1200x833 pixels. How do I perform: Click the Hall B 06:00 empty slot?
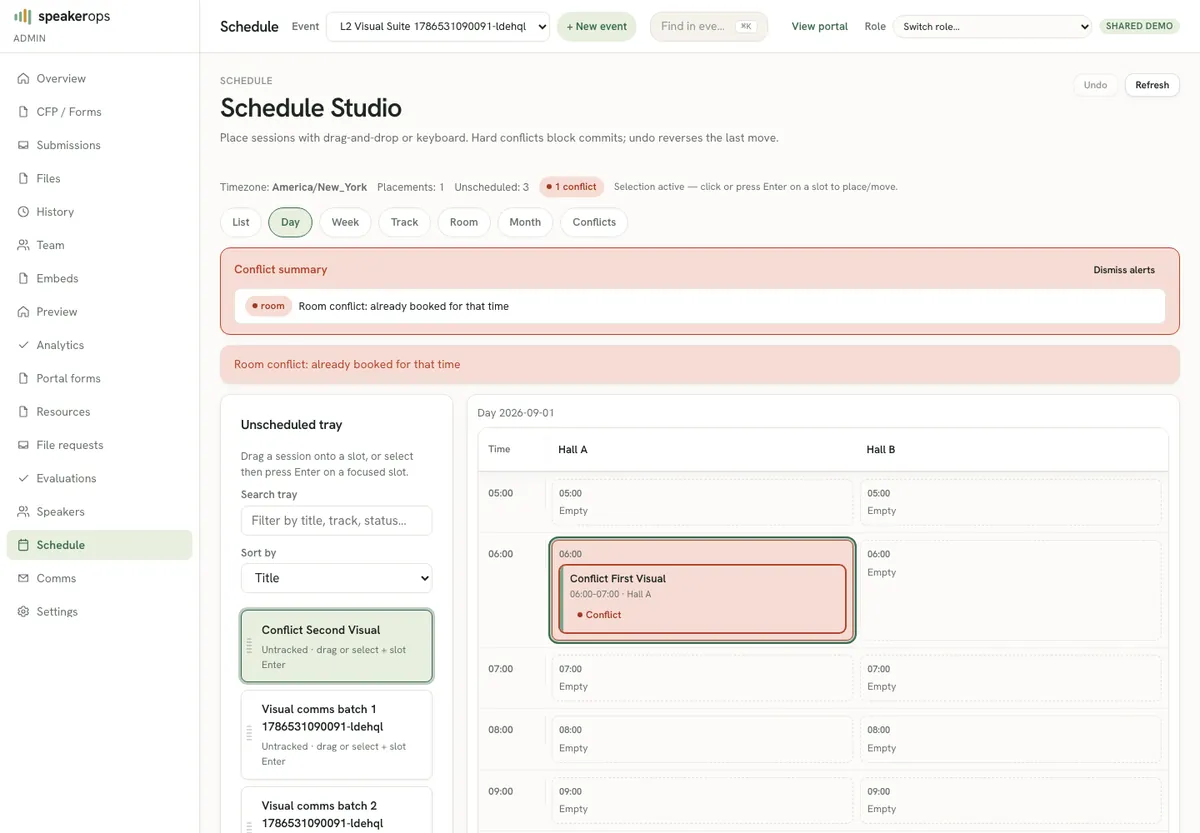[1011, 590]
